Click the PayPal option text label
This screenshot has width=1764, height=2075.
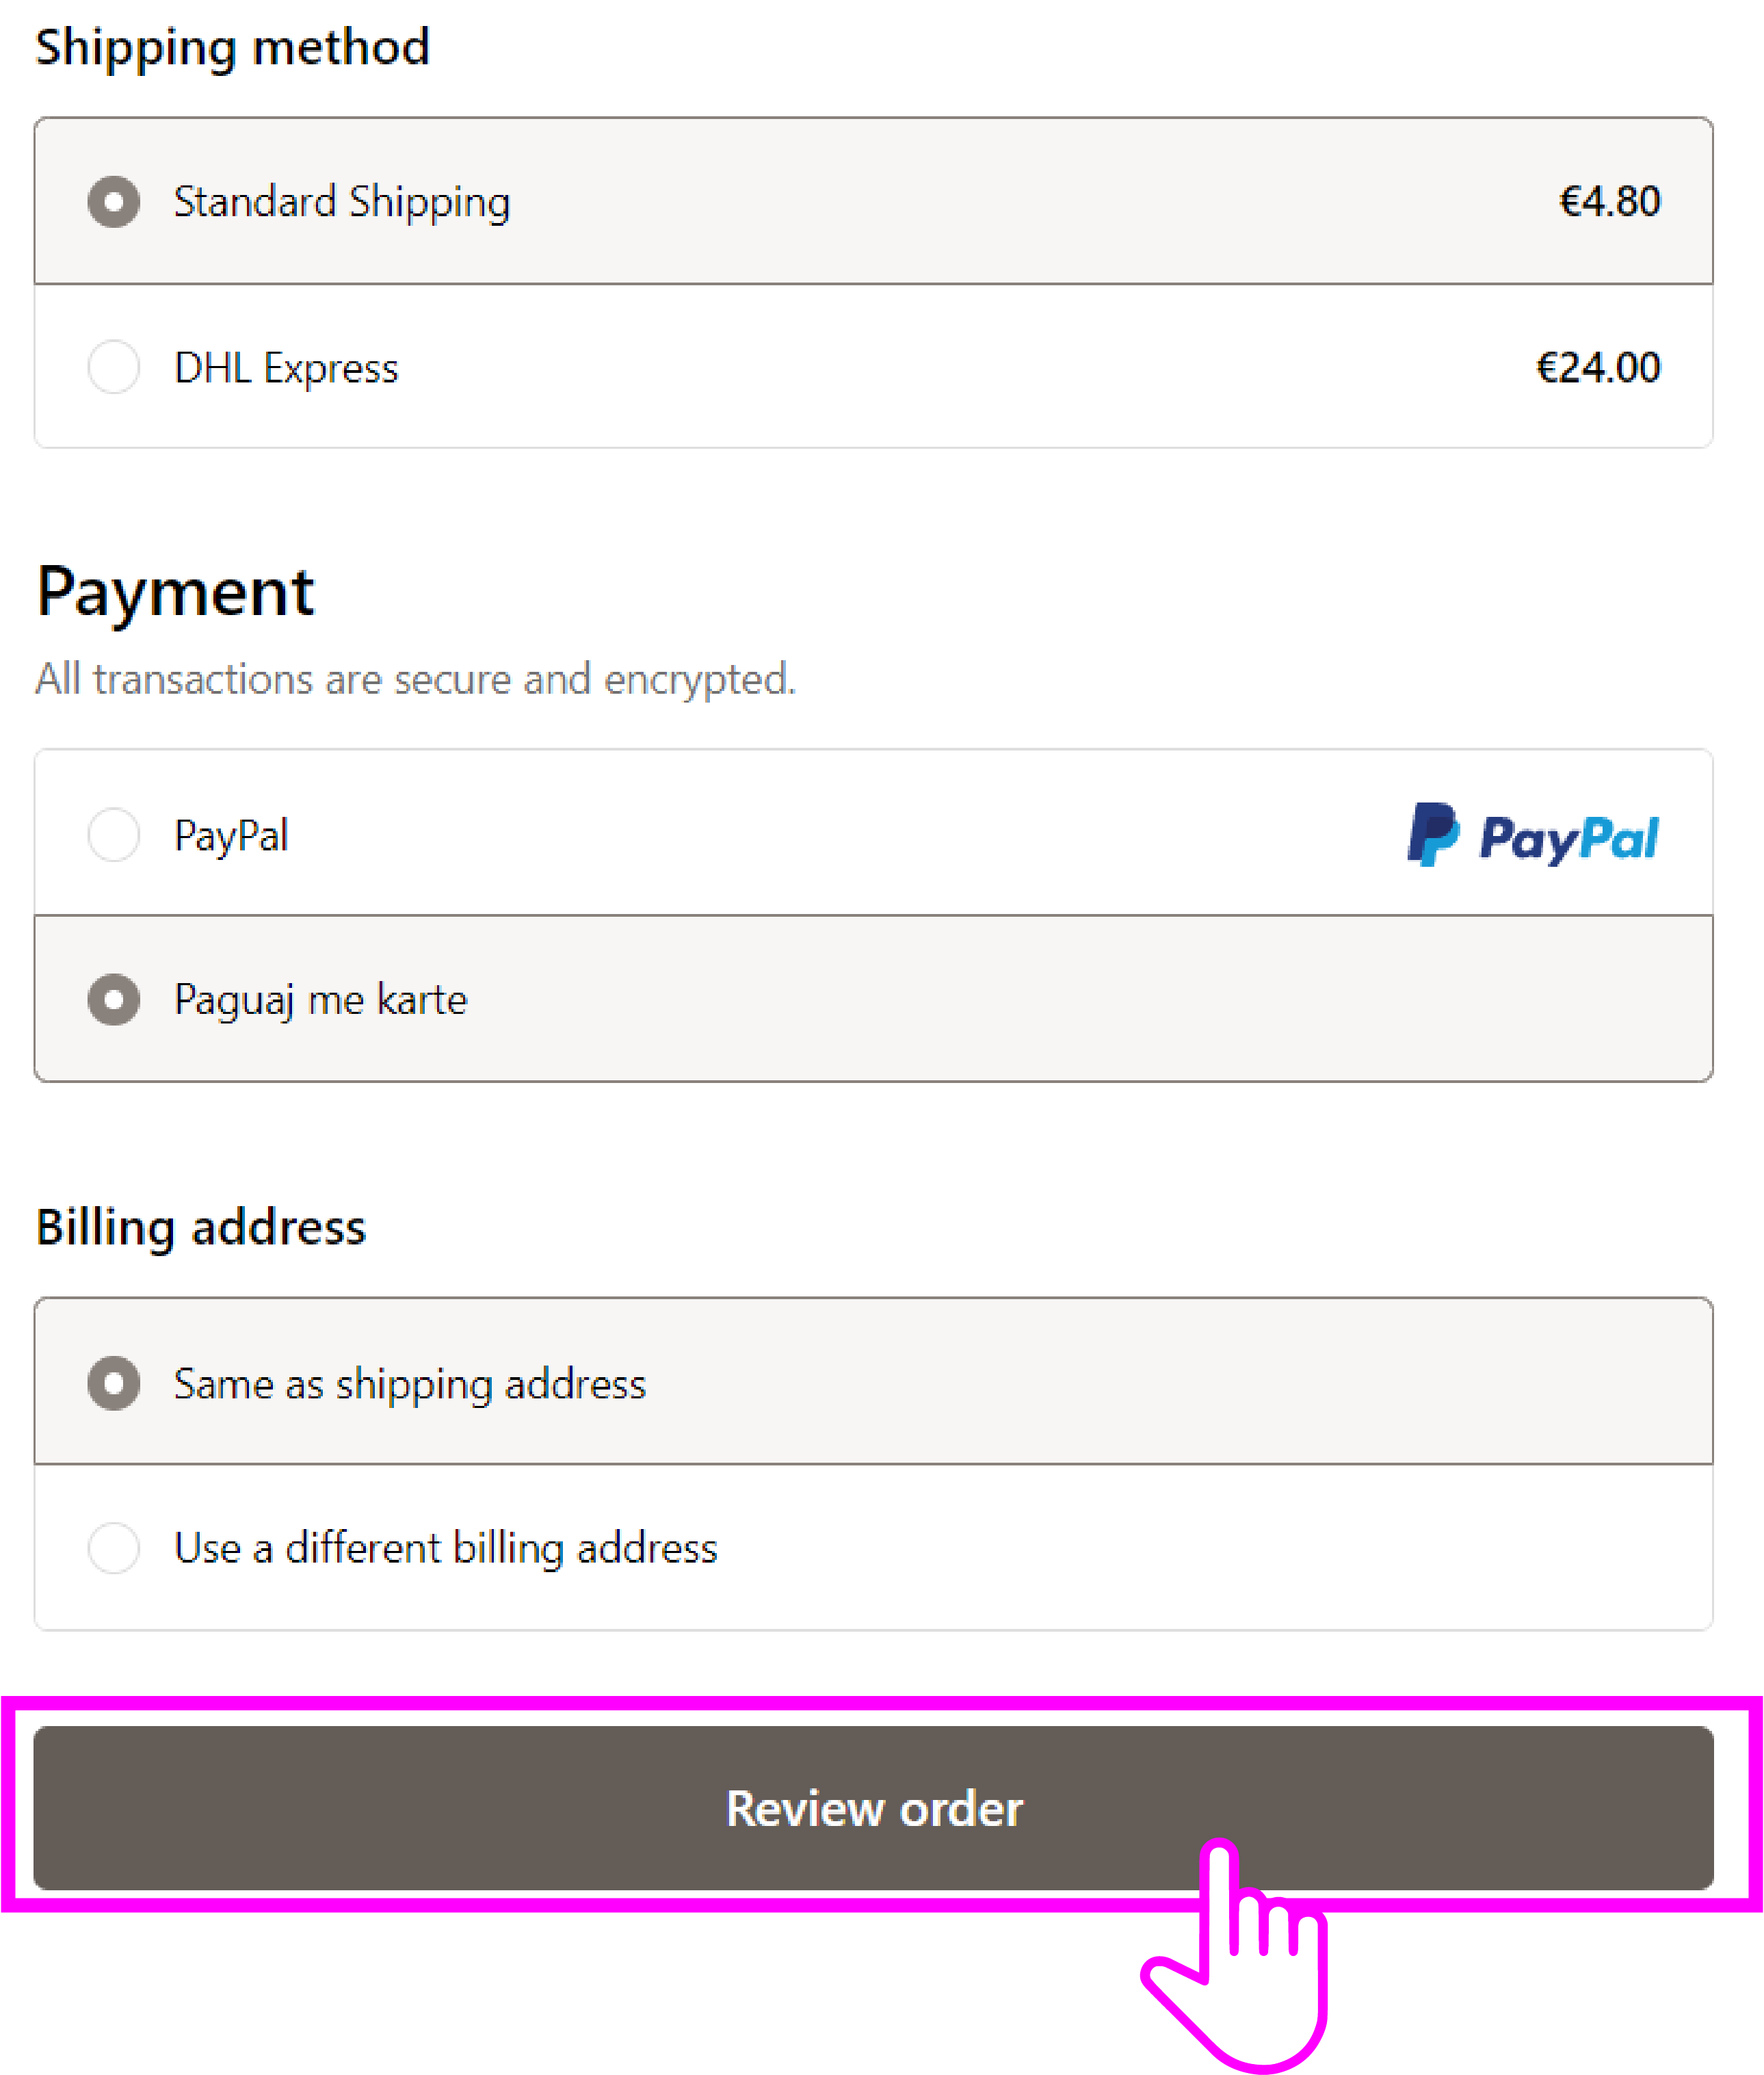tap(231, 836)
